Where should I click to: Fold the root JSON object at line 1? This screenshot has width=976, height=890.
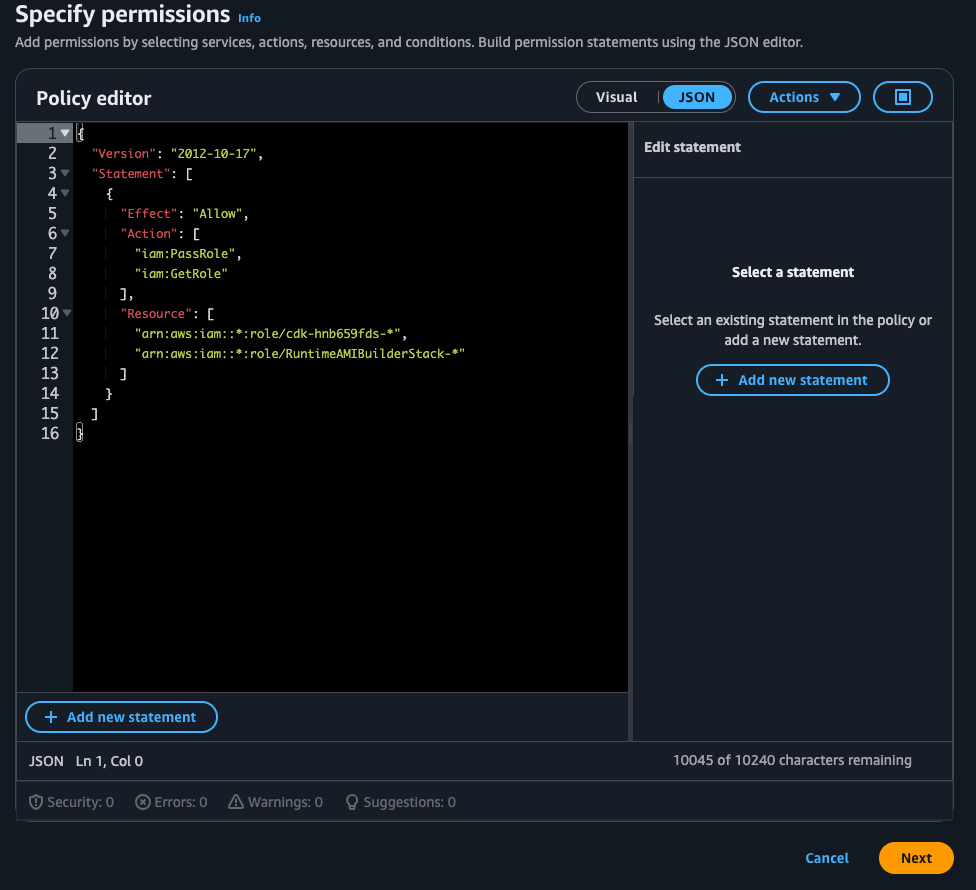[66, 133]
